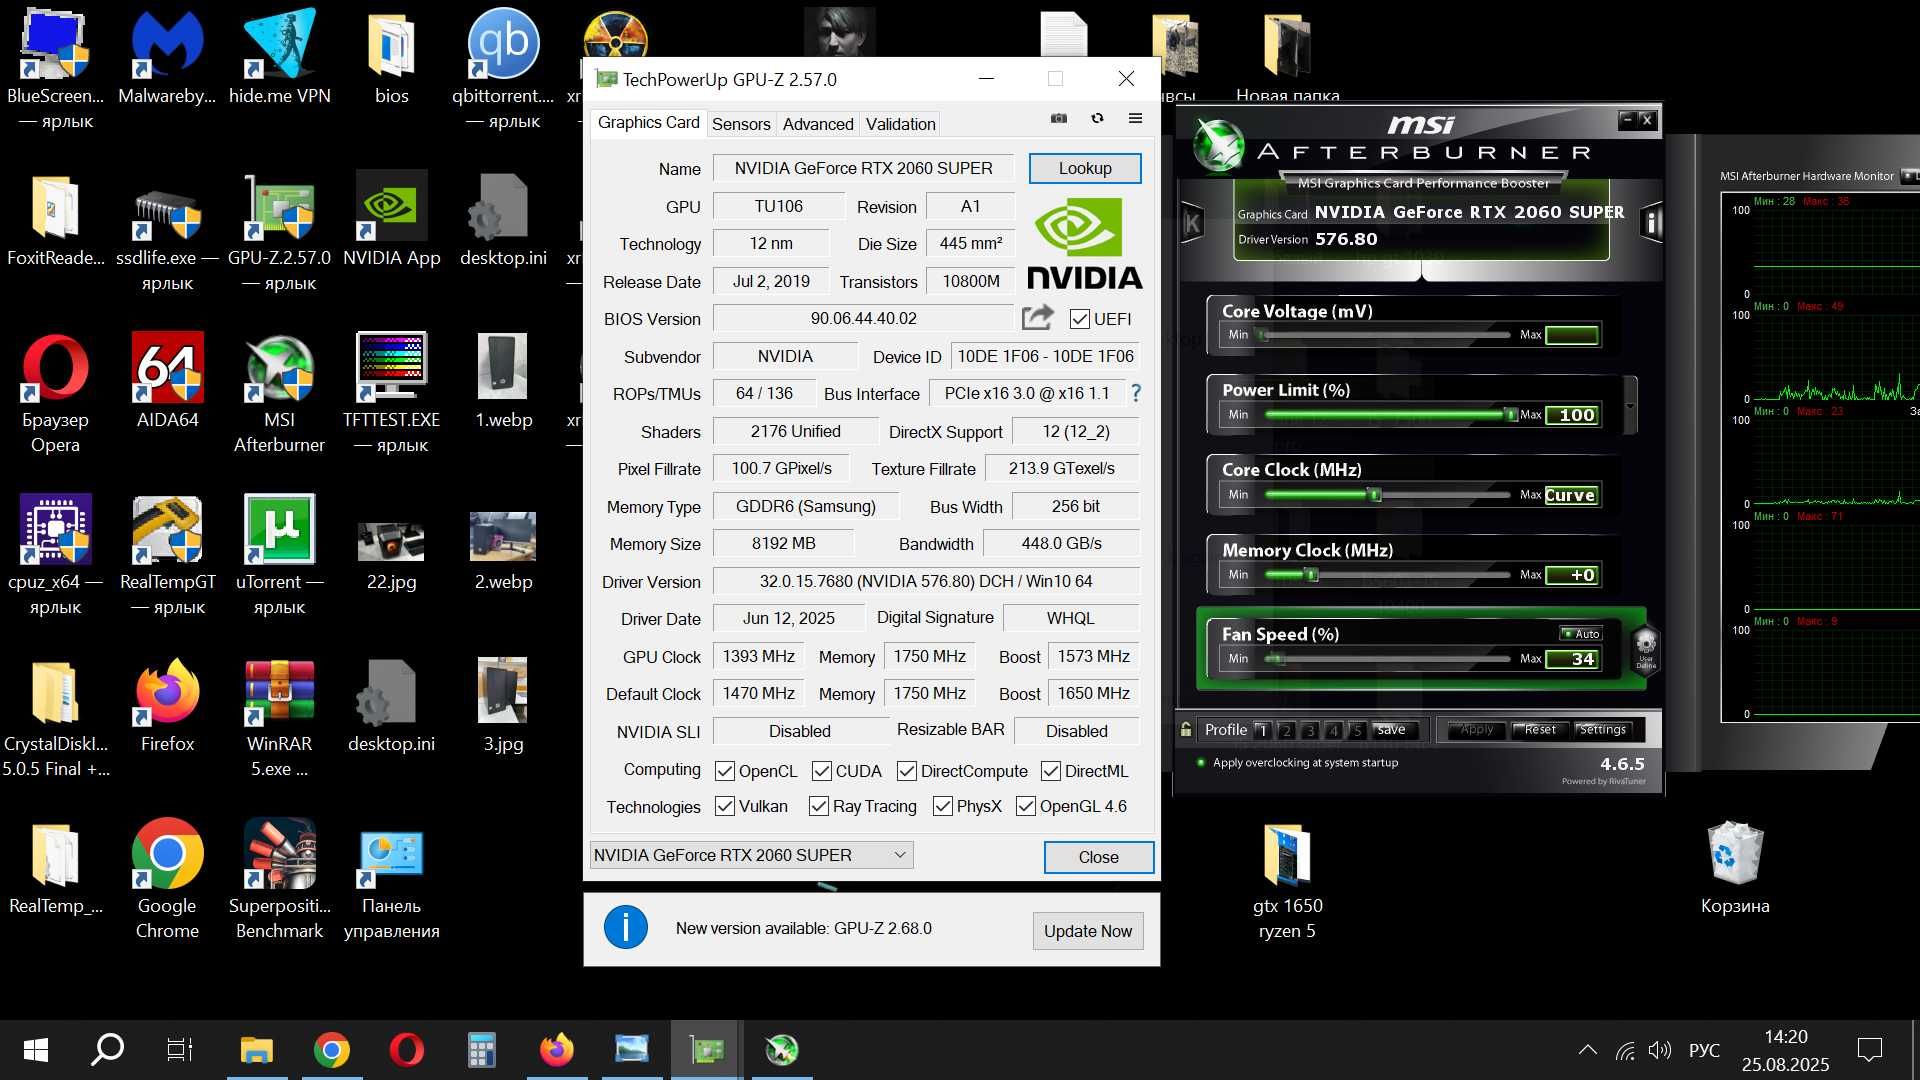Toggle the OpenCL checkbox
The image size is (1920, 1080).
pyautogui.click(x=725, y=771)
